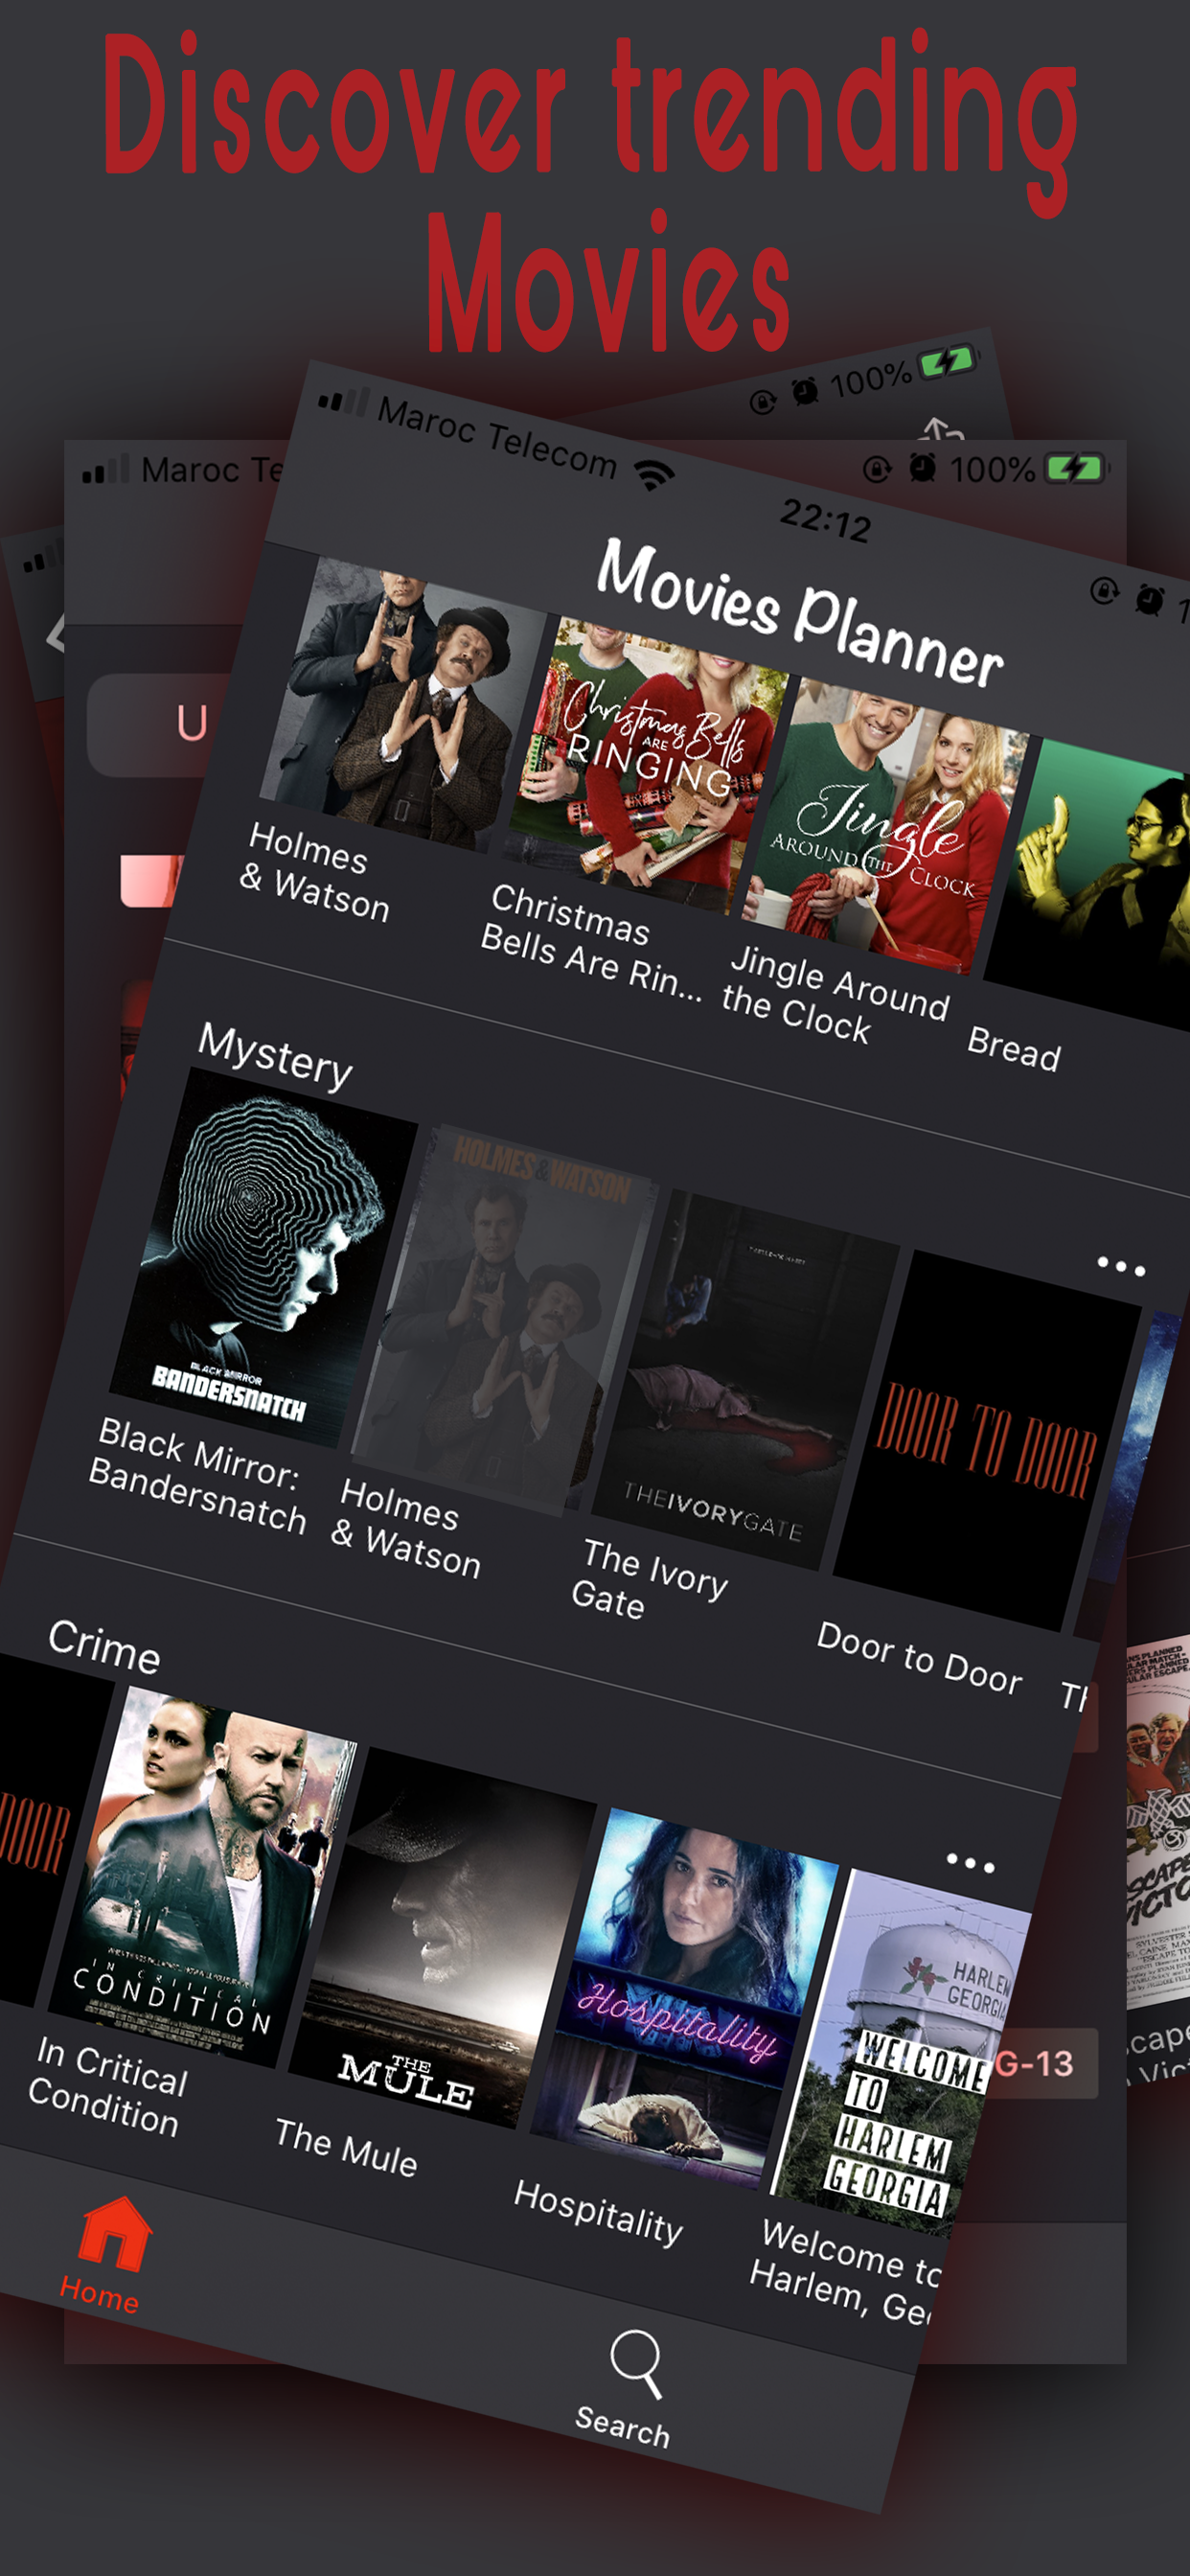Open Door to Door poster in Mystery
The height and width of the screenshot is (2576, 1190).
click(987, 1441)
